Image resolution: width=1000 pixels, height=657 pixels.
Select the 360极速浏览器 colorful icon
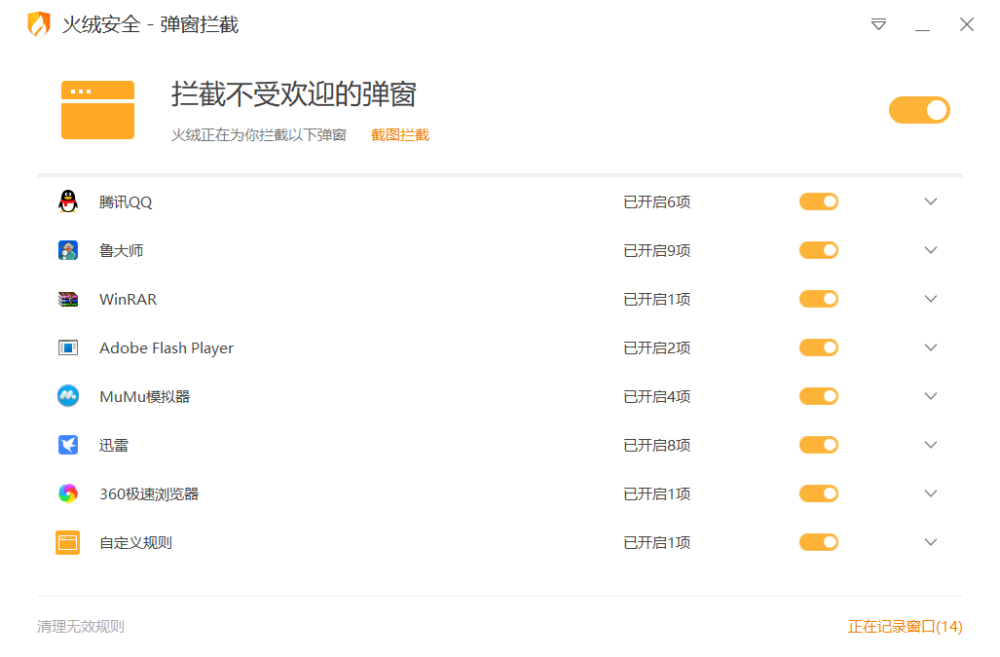(x=68, y=494)
